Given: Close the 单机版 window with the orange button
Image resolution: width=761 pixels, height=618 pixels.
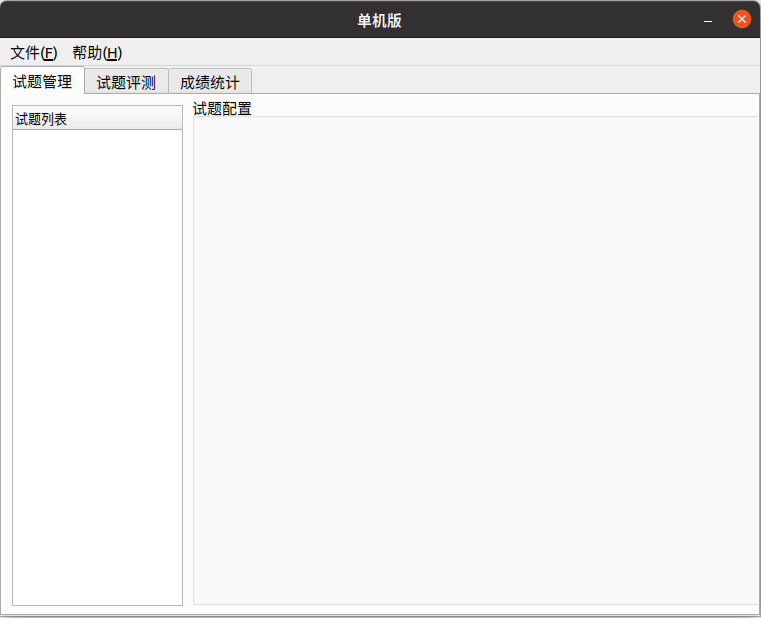Looking at the screenshot, I should pyautogui.click(x=741, y=20).
